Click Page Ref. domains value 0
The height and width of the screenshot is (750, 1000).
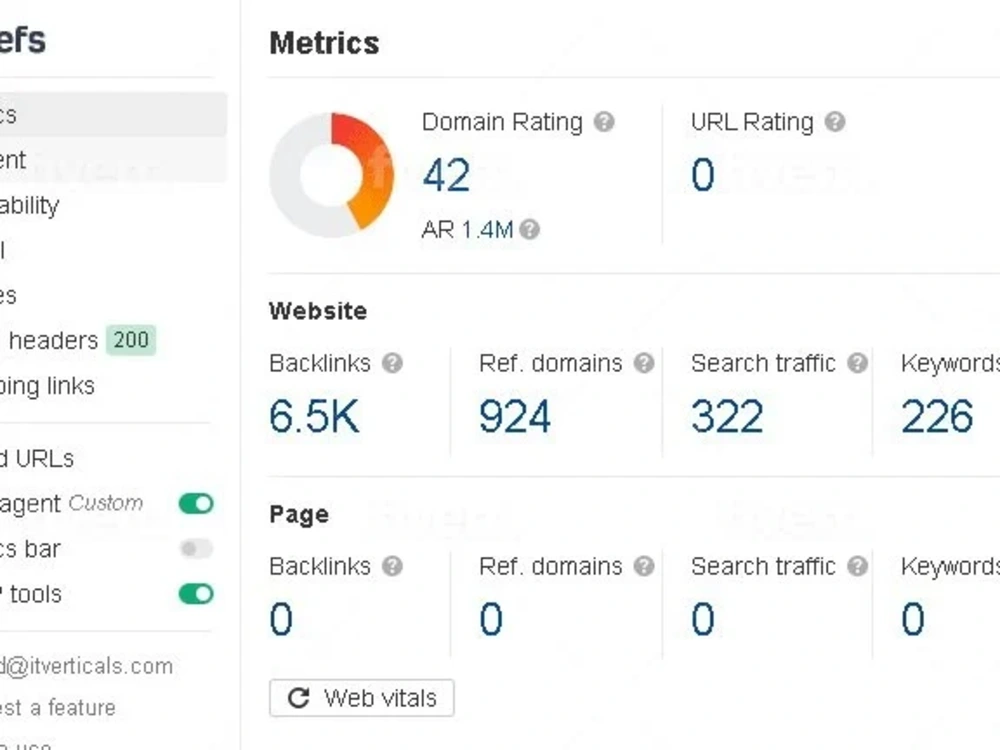(x=491, y=619)
